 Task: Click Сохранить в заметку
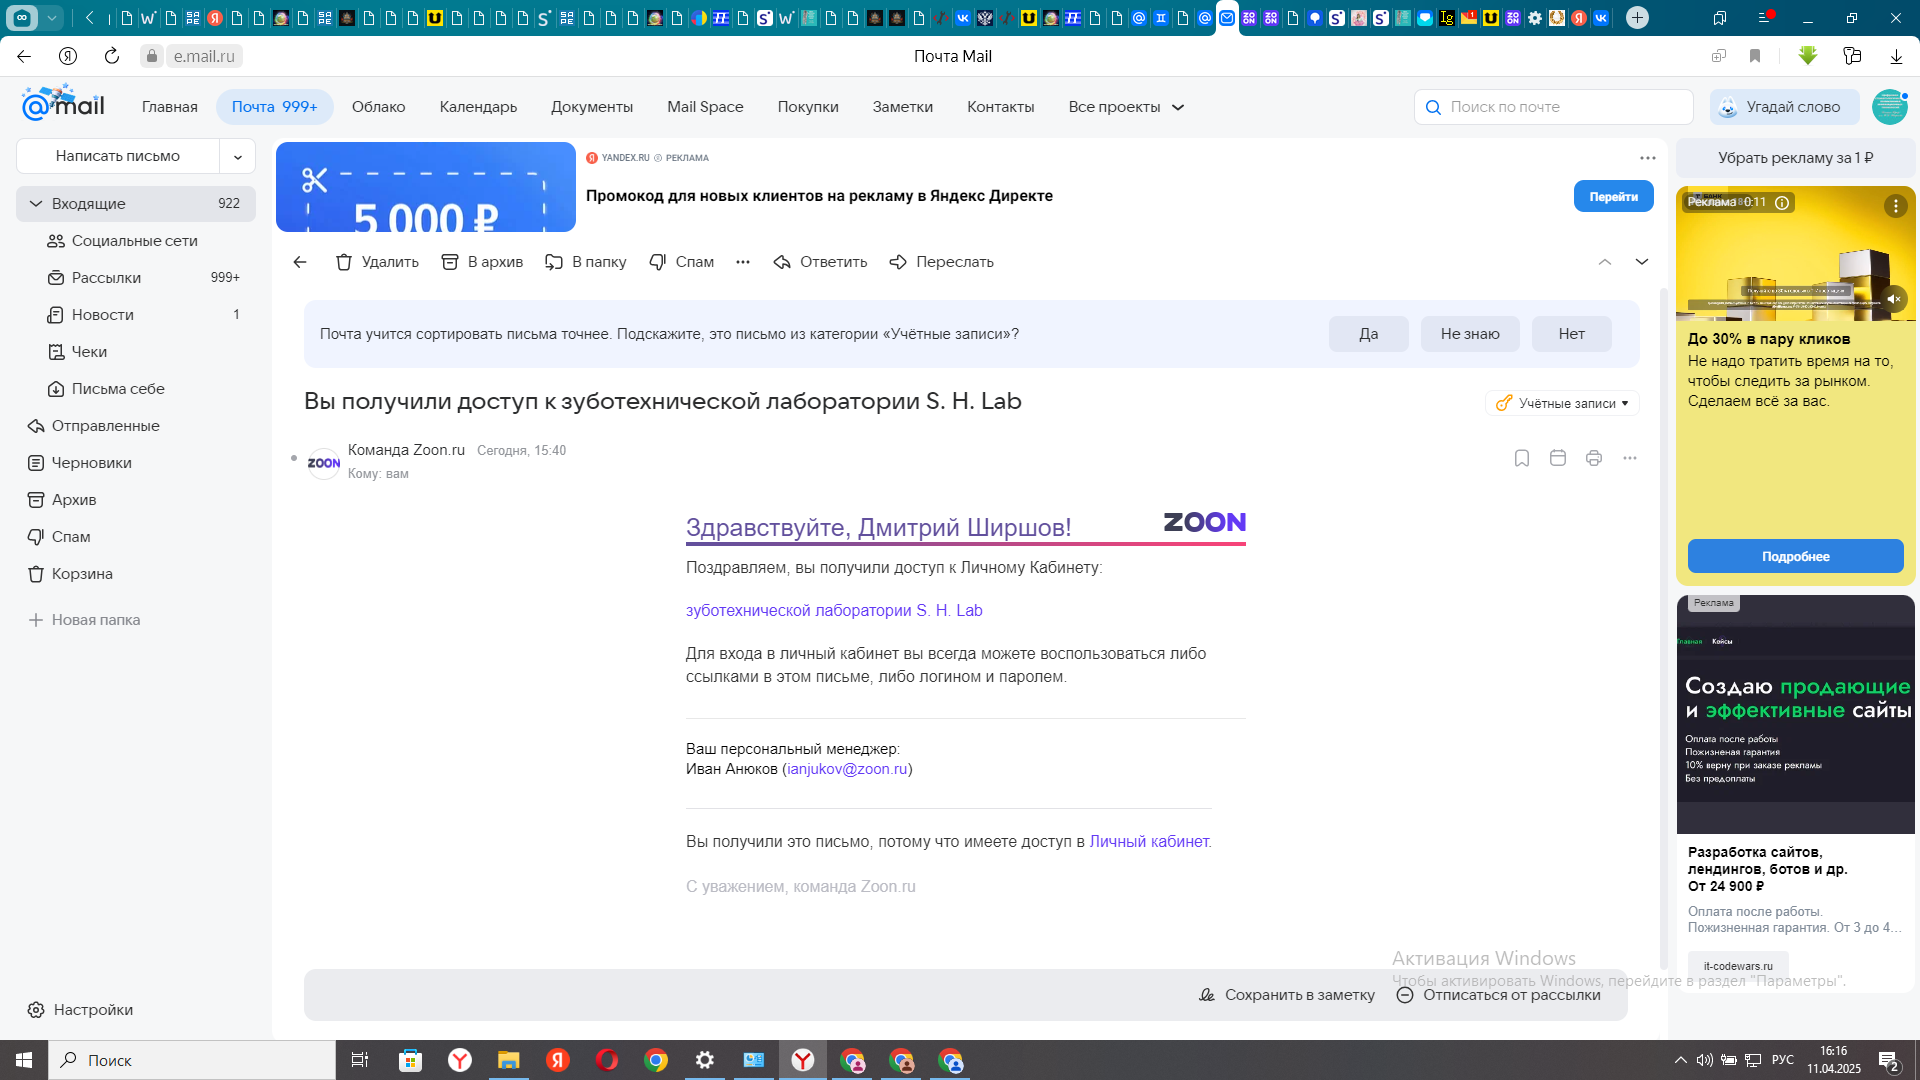click(1287, 995)
